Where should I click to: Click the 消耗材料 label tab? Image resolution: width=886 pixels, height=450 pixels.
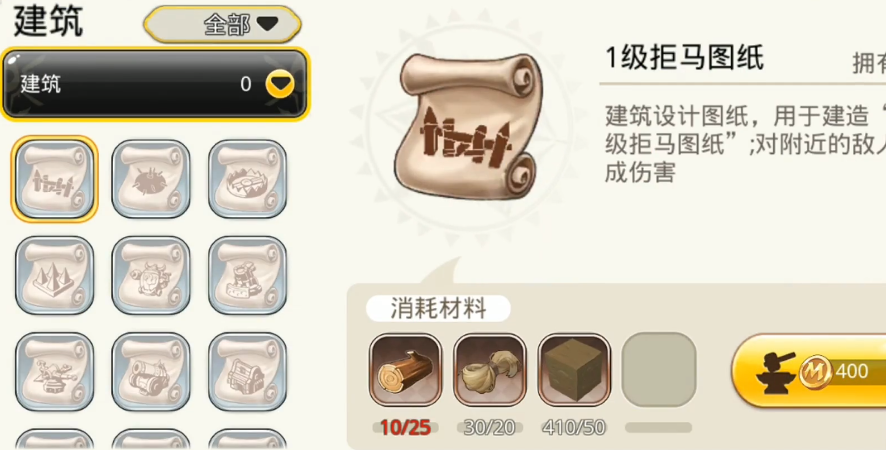[x=438, y=309]
